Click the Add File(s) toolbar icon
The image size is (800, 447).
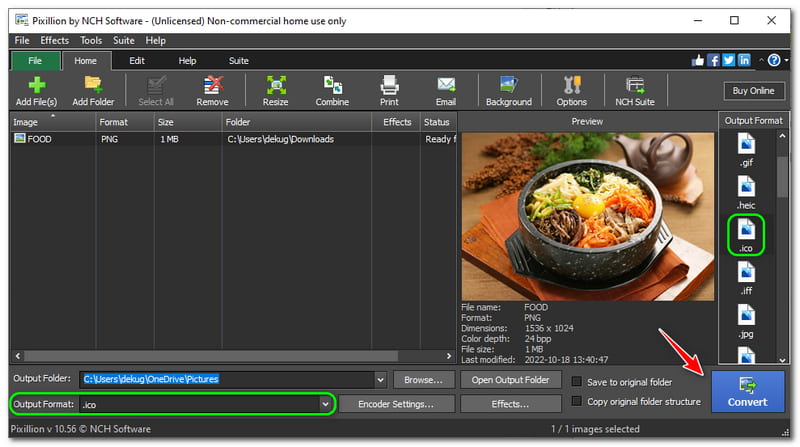click(x=36, y=90)
